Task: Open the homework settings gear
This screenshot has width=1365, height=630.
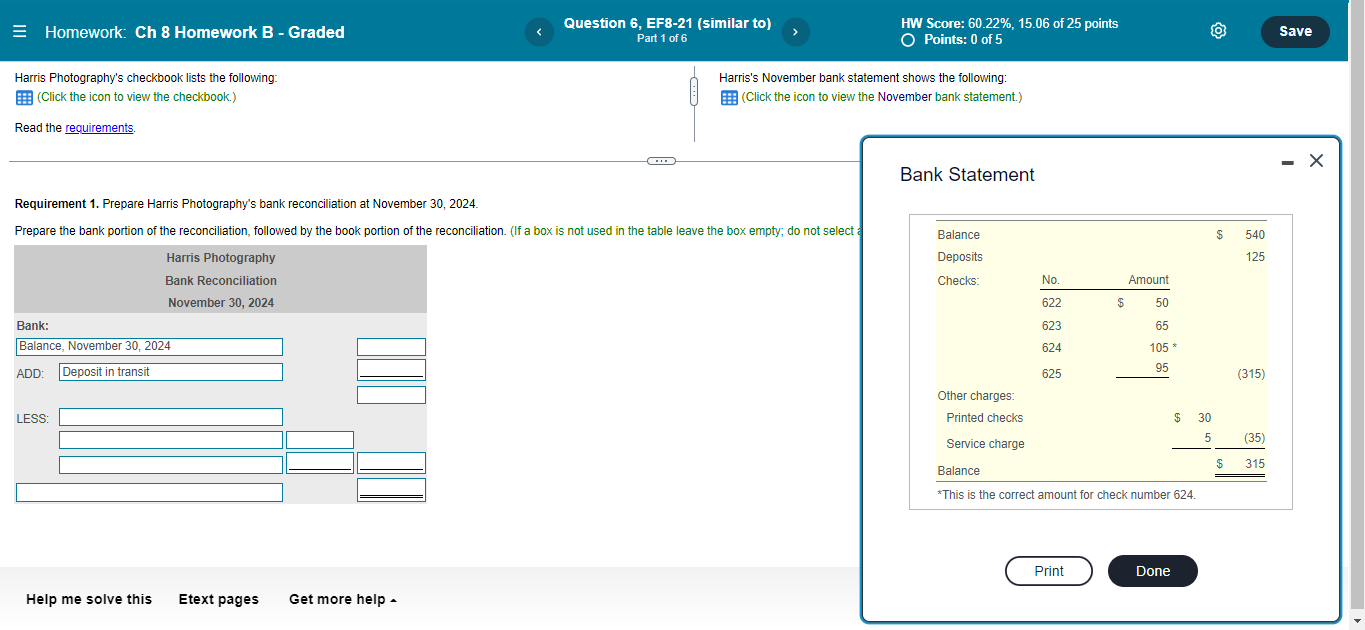Action: pos(1218,31)
